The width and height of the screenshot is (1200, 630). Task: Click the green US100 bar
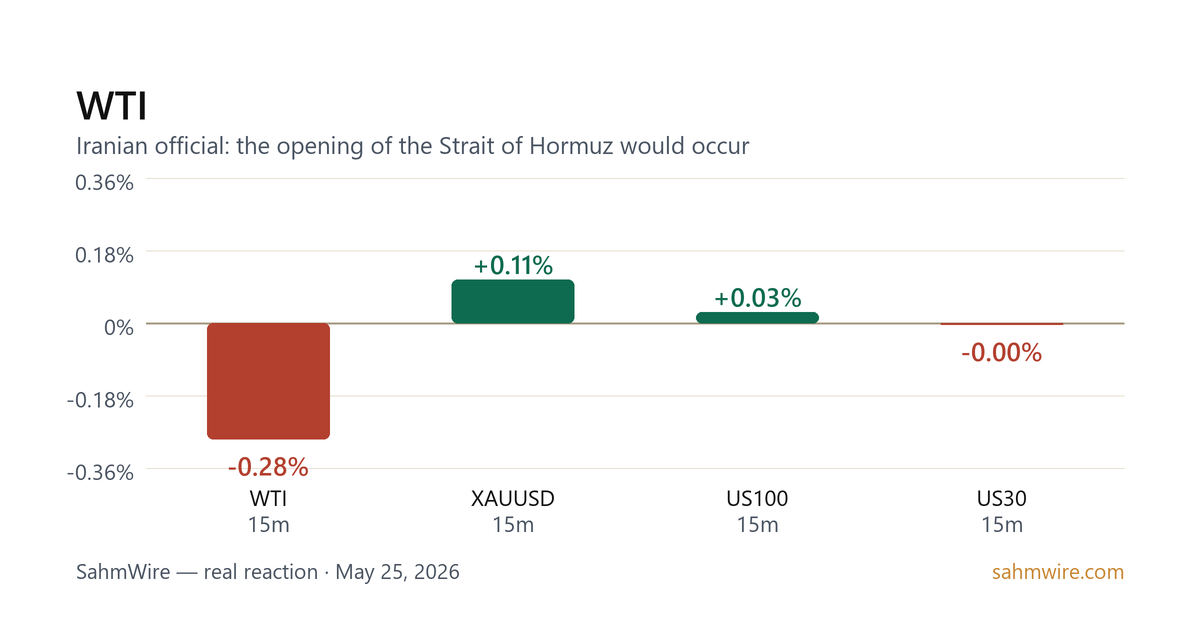tap(757, 317)
